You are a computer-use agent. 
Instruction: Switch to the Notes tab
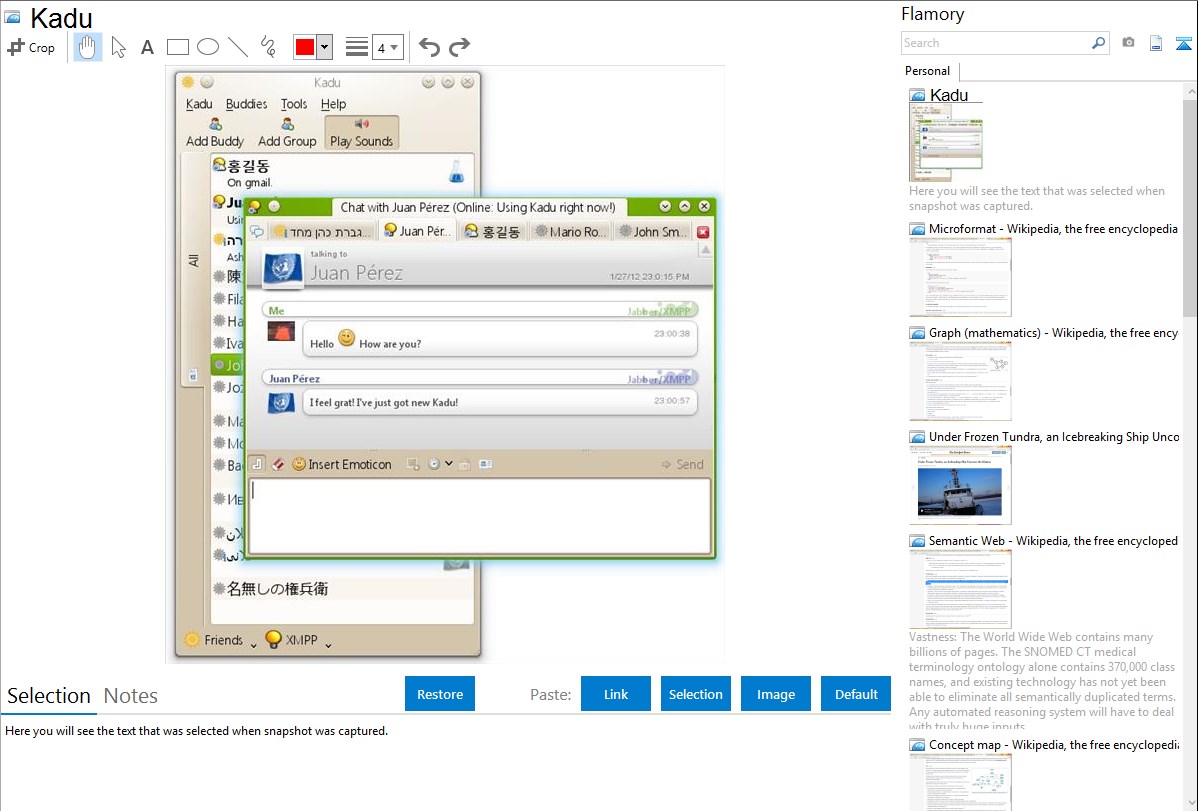tap(131, 696)
